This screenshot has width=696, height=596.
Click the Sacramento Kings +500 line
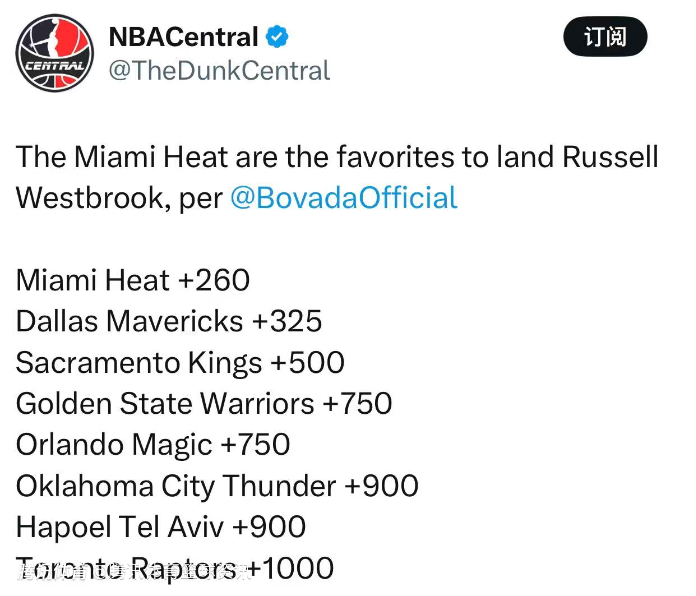(180, 363)
